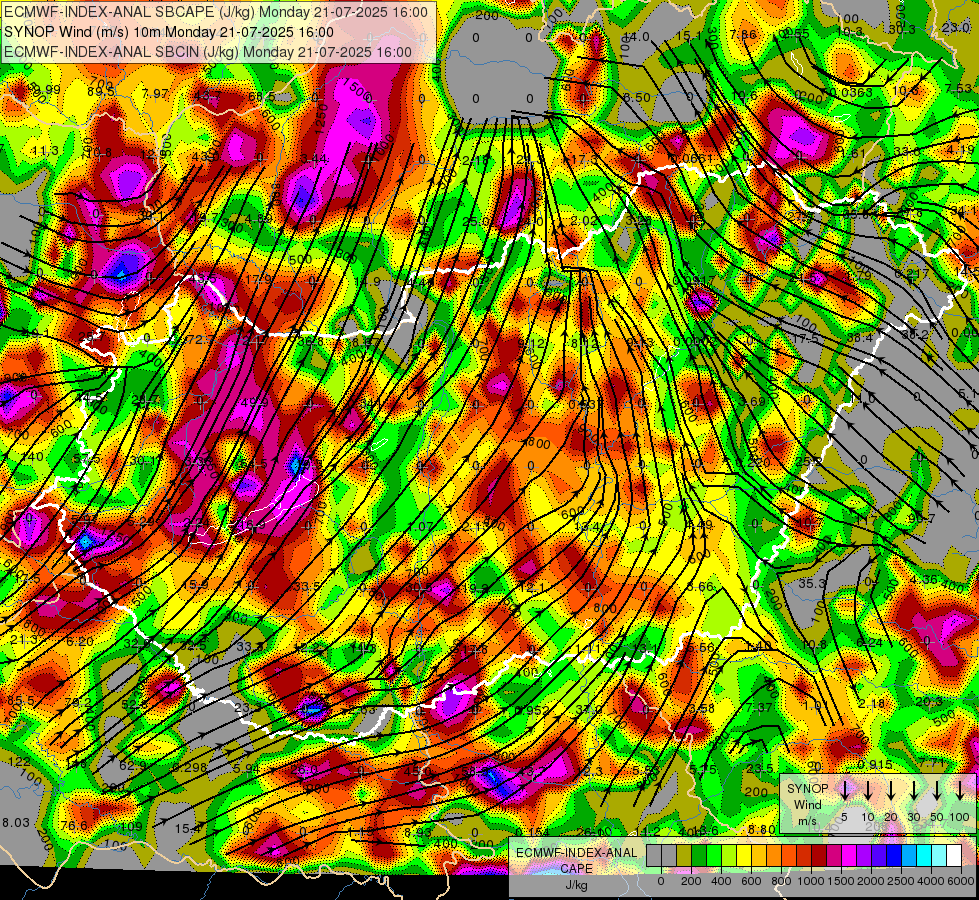Choose the pure blue CAPE legend swatch
Viewport: 979px width, 900px height.
pos(893,856)
